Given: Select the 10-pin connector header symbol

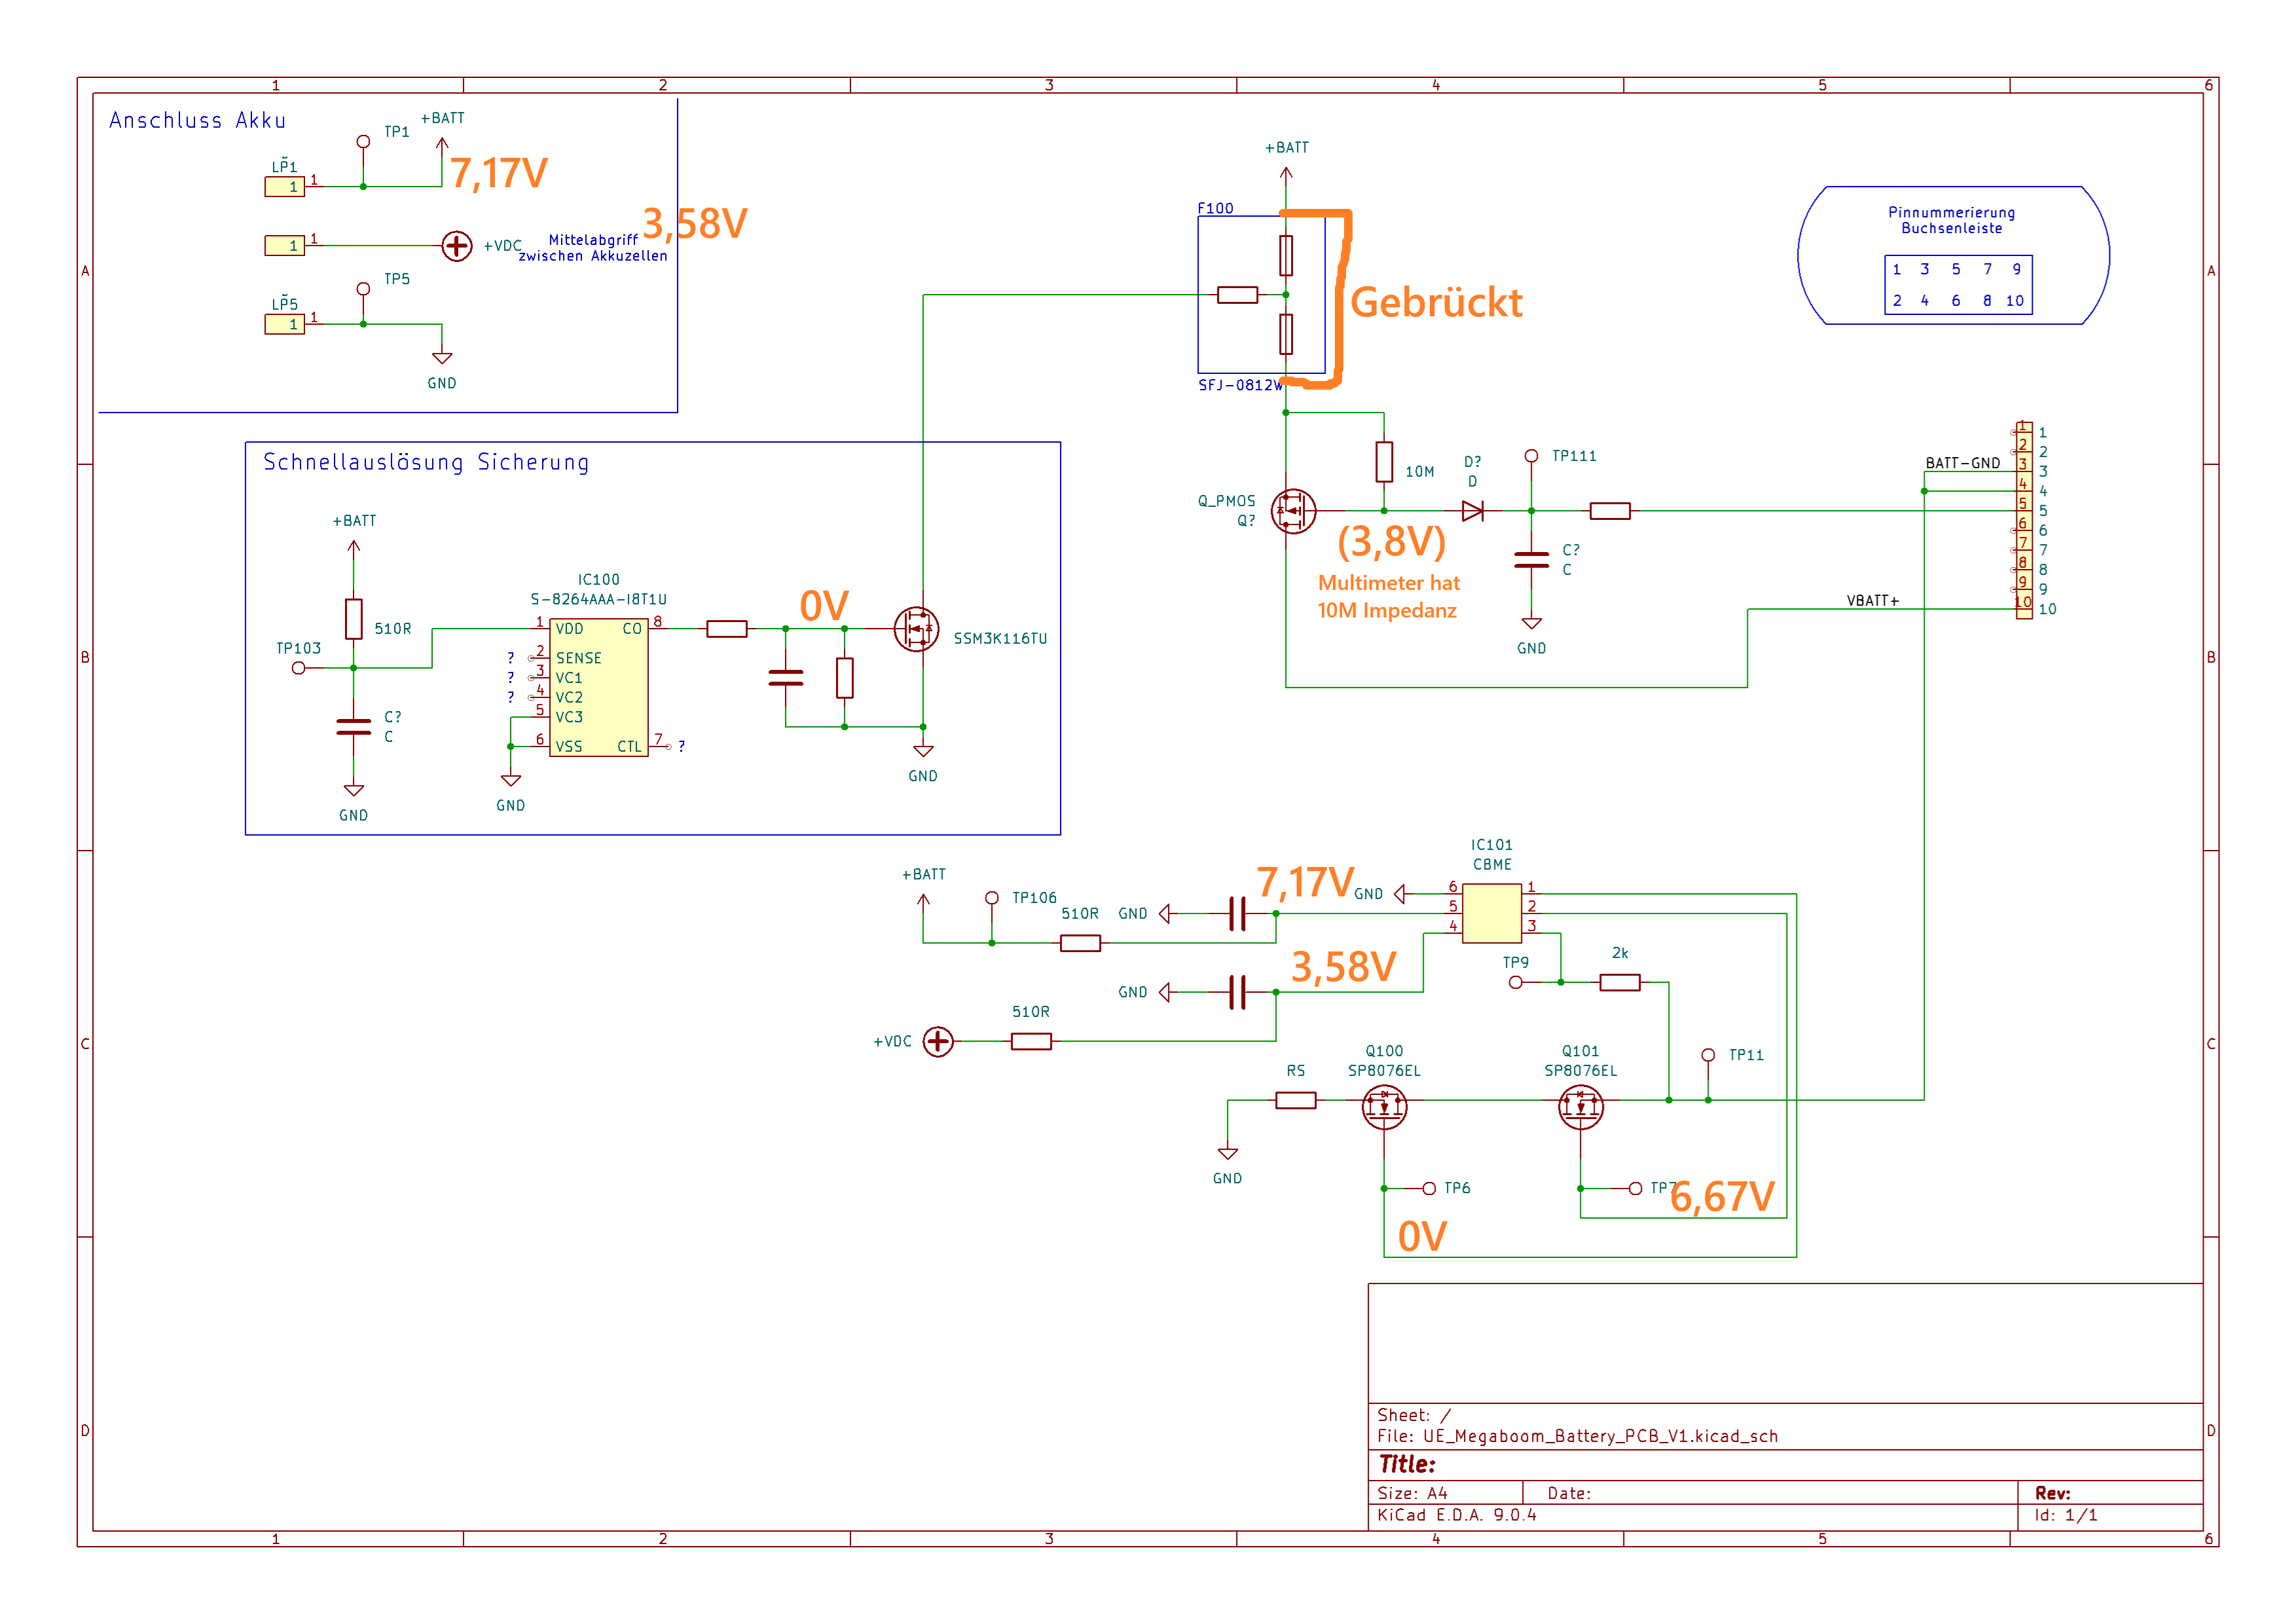Looking at the screenshot, I should tap(2024, 520).
